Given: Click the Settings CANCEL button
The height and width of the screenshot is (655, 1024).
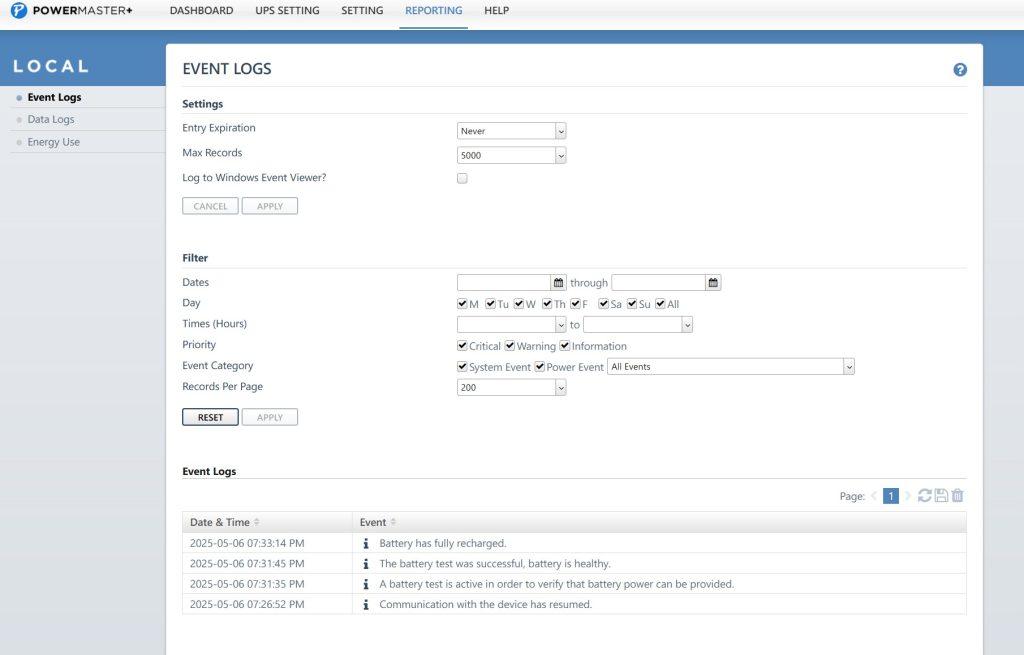Looking at the screenshot, I should click(x=210, y=206).
